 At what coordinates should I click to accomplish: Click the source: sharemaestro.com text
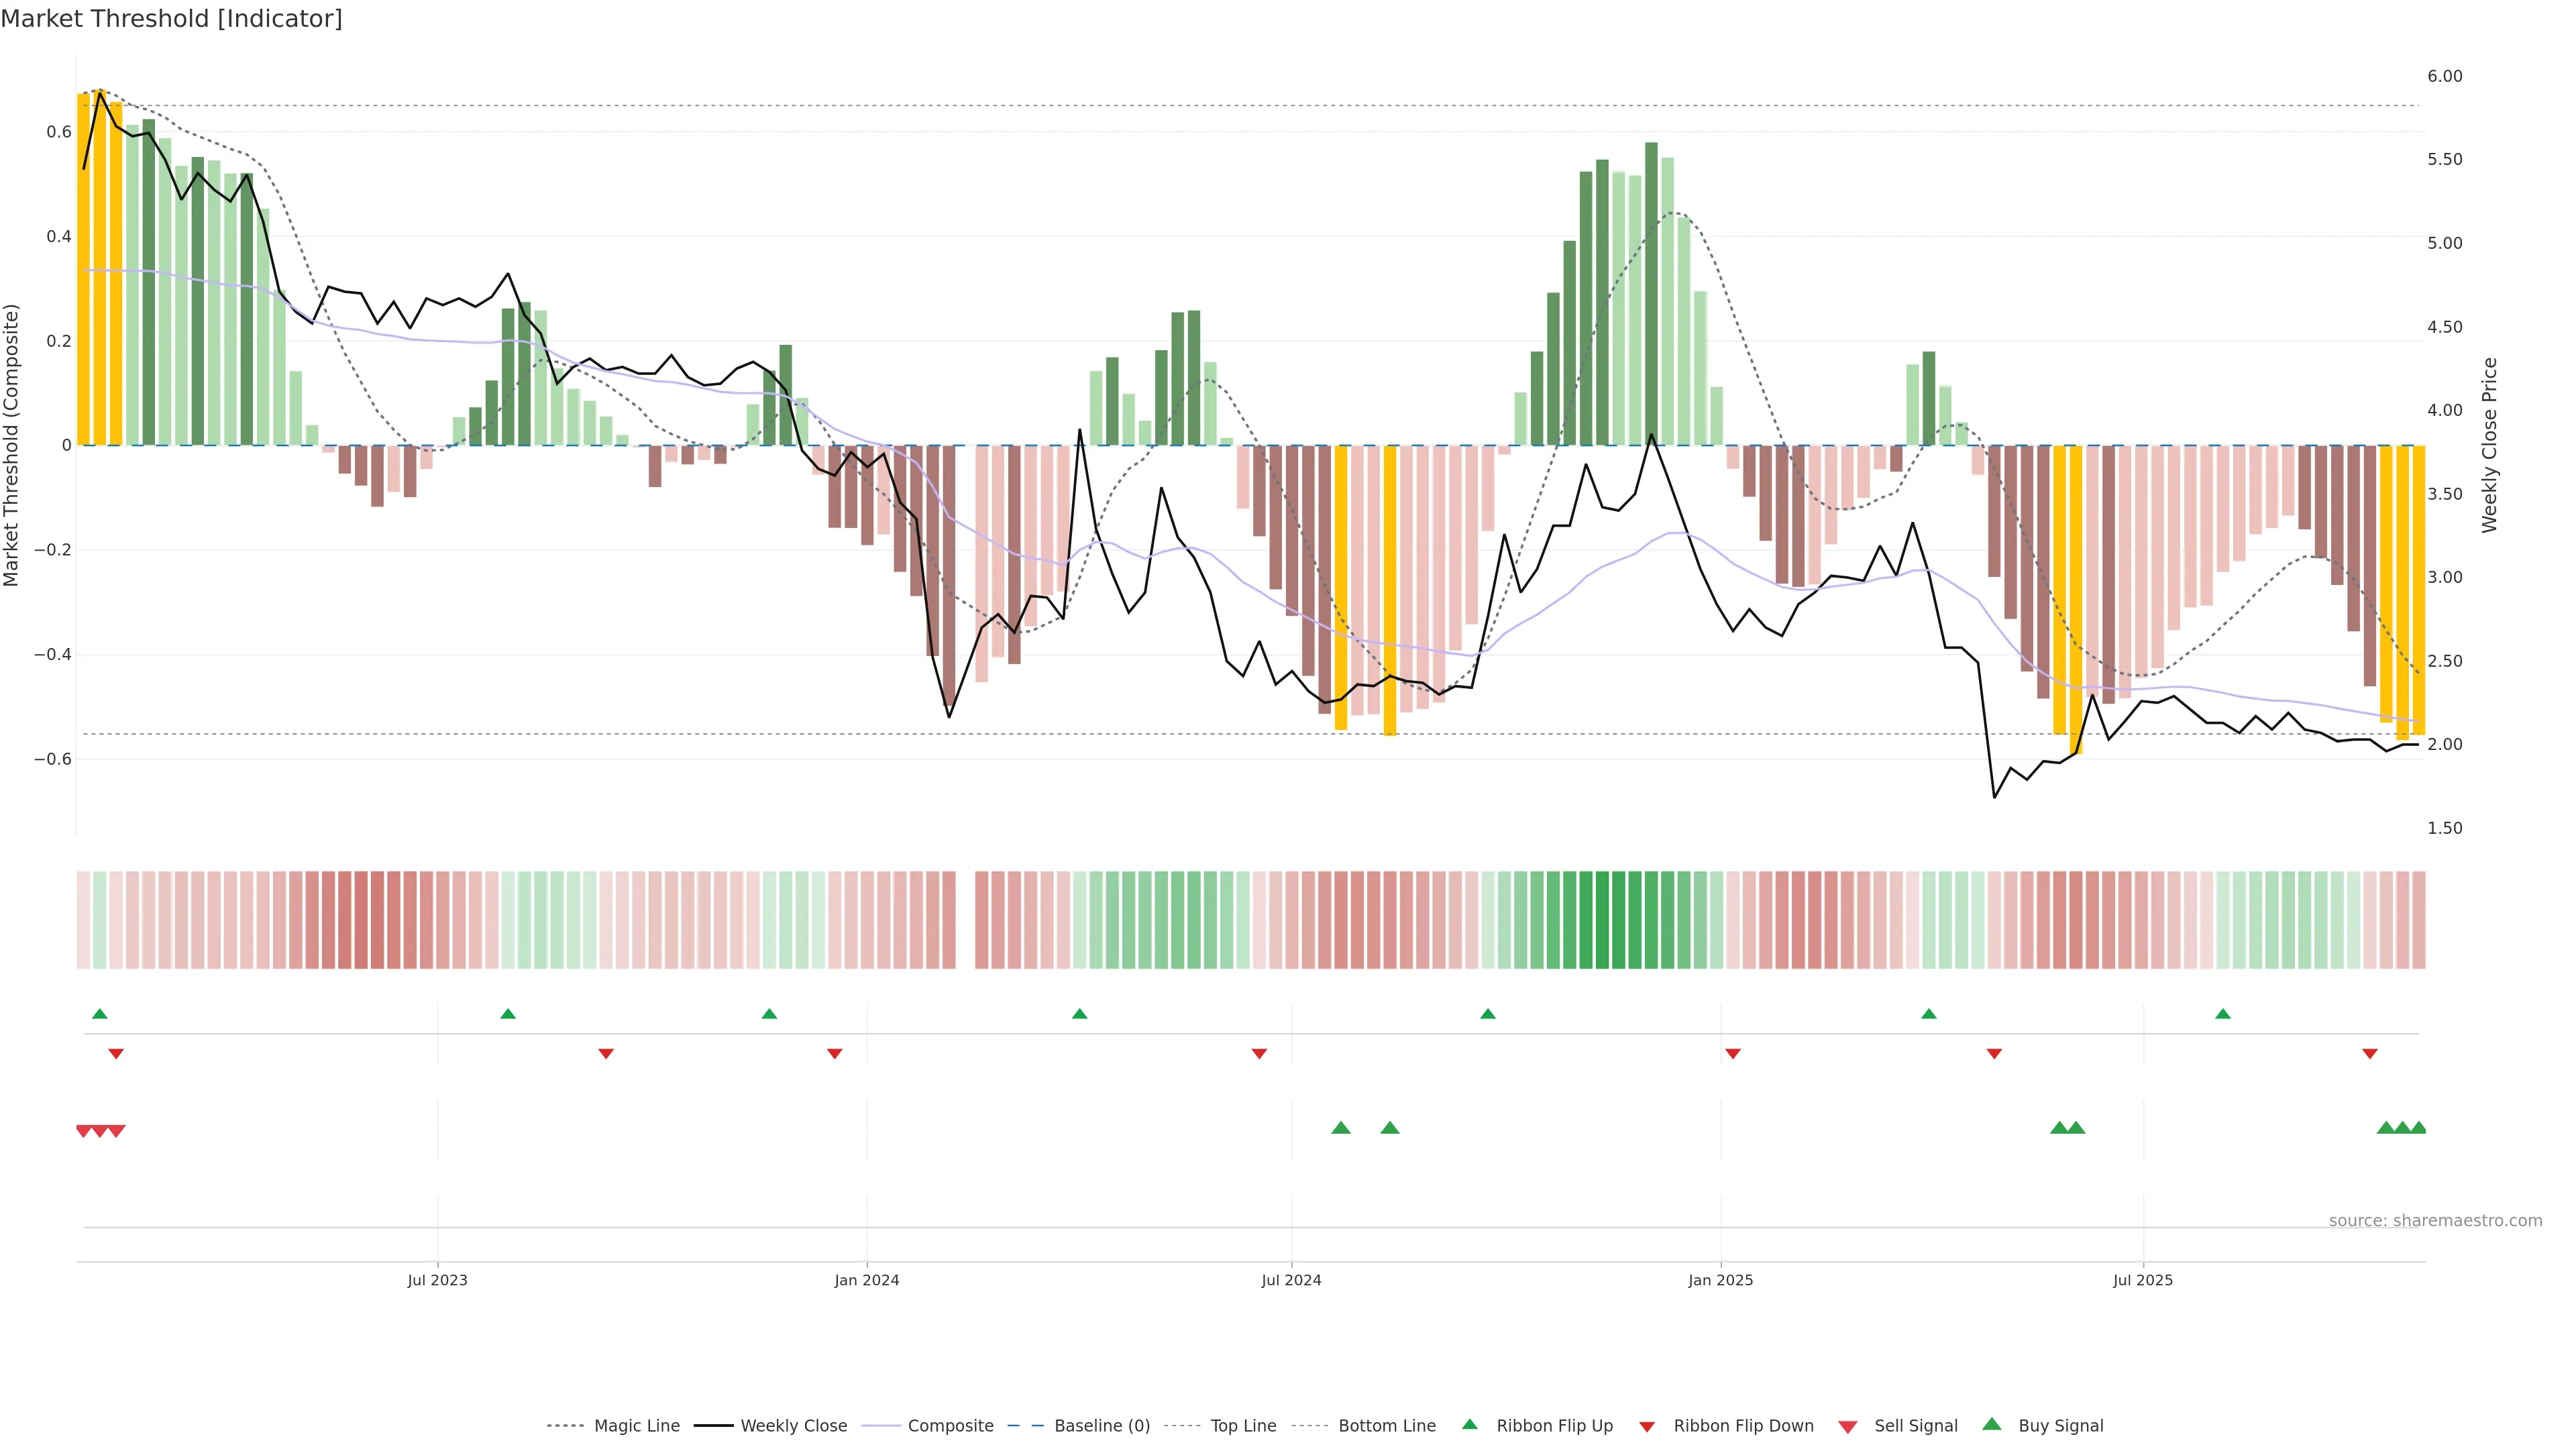point(2435,1220)
